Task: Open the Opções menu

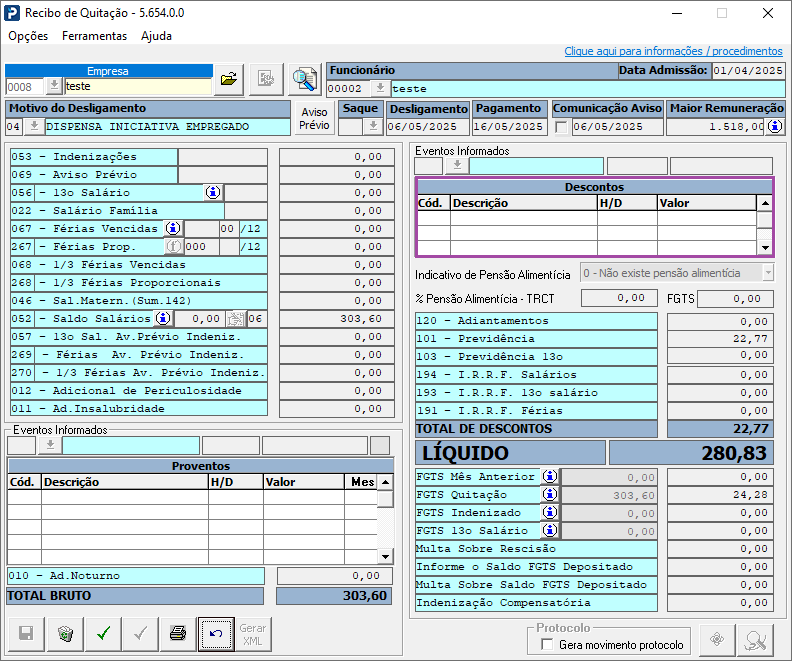Action: tap(28, 36)
